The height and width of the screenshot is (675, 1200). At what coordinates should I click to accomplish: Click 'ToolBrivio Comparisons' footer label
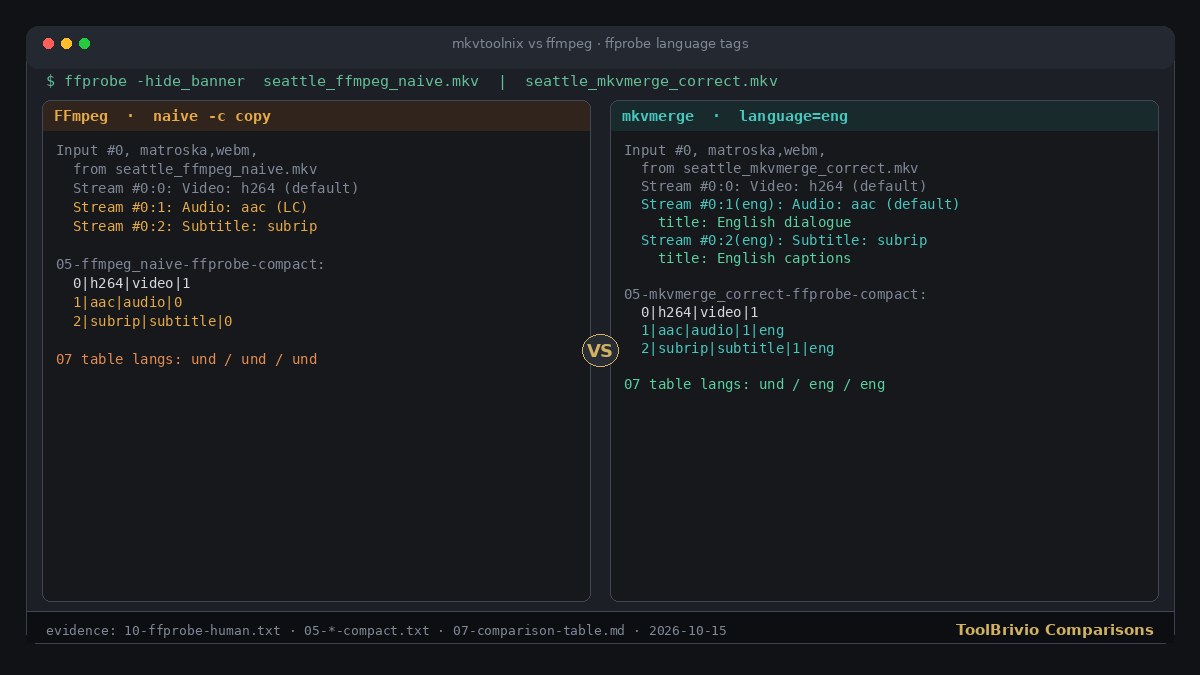(x=1054, y=630)
